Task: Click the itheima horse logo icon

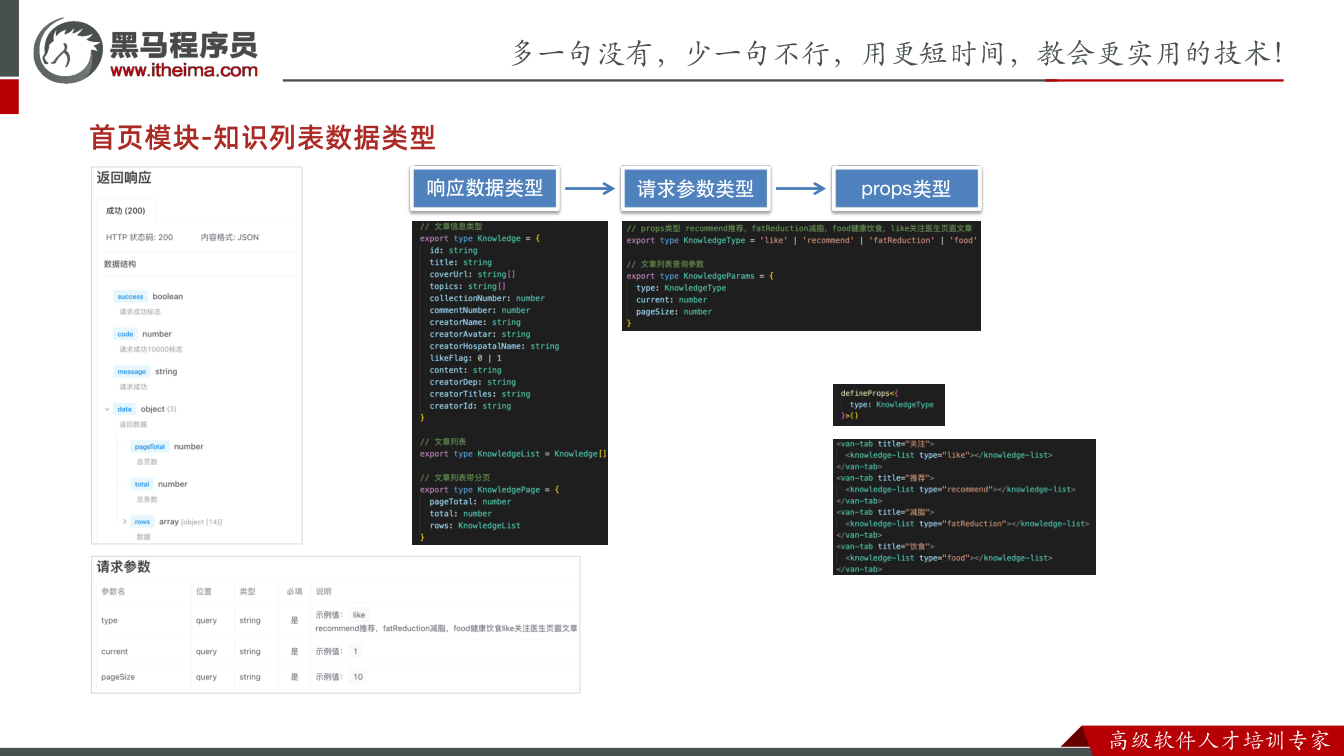Action: click(x=68, y=50)
